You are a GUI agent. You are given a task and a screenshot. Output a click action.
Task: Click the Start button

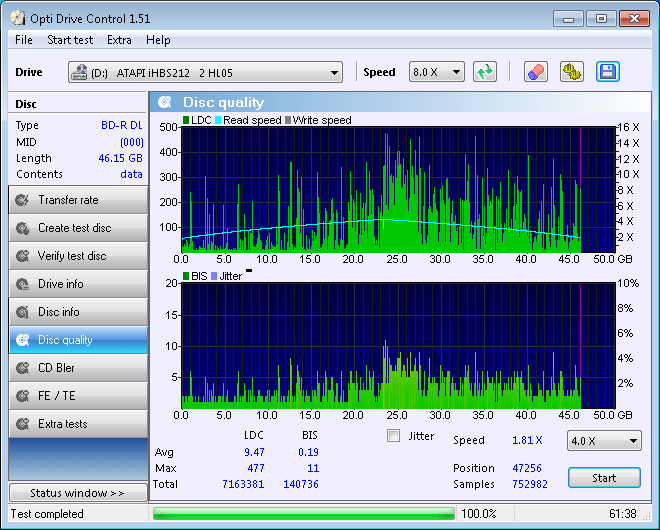[604, 478]
